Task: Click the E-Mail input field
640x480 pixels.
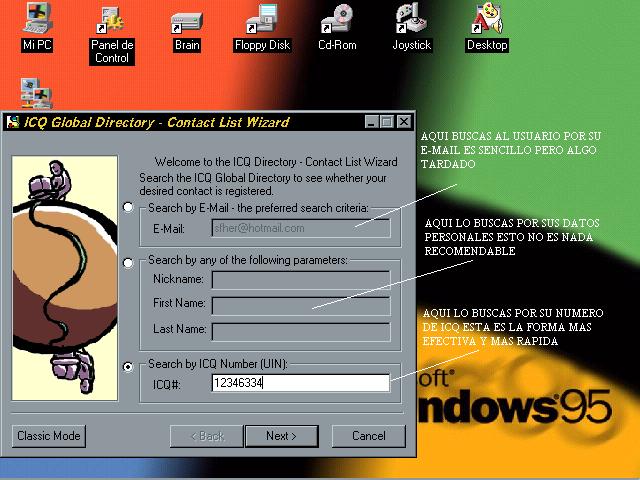Action: tap(301, 228)
